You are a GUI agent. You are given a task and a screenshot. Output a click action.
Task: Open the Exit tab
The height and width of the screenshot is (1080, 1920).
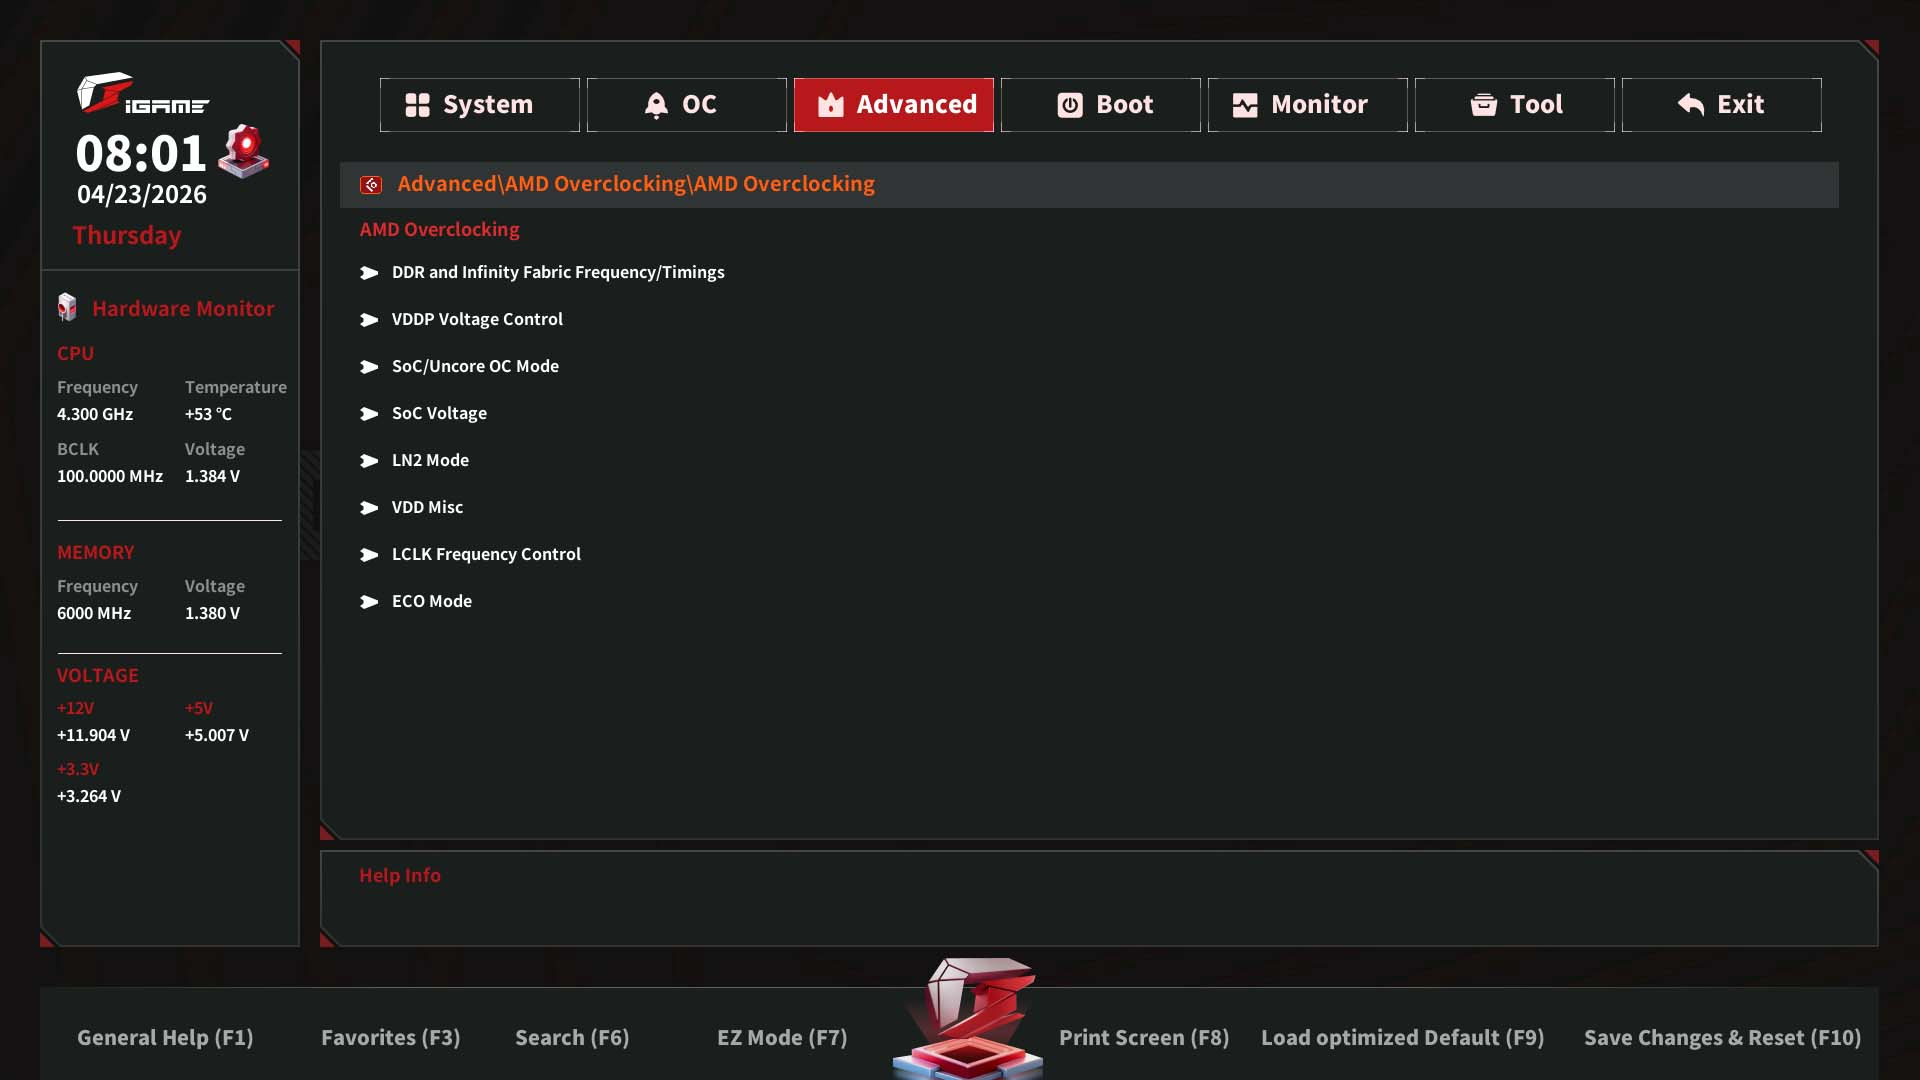(x=1722, y=105)
